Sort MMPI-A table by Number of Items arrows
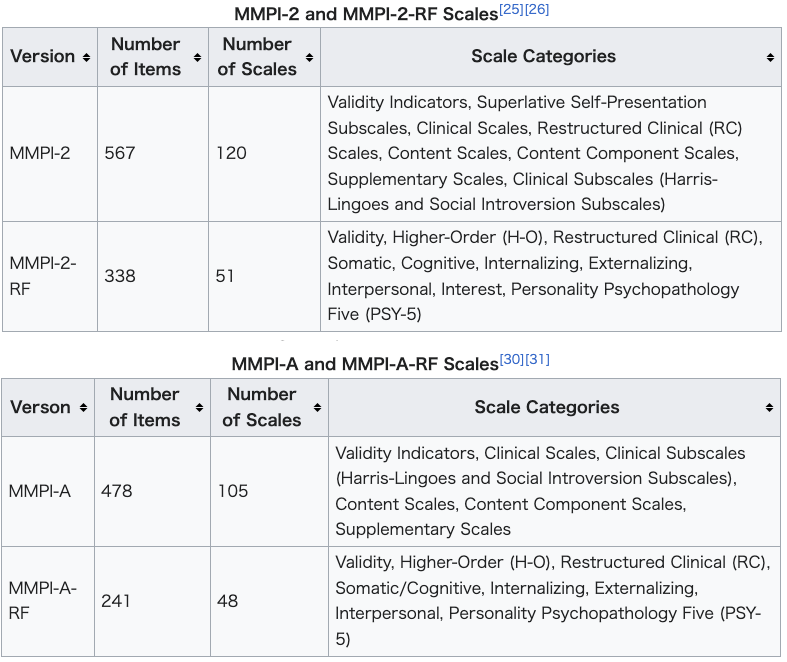Image resolution: width=787 pixels, height=662 pixels. [199, 408]
